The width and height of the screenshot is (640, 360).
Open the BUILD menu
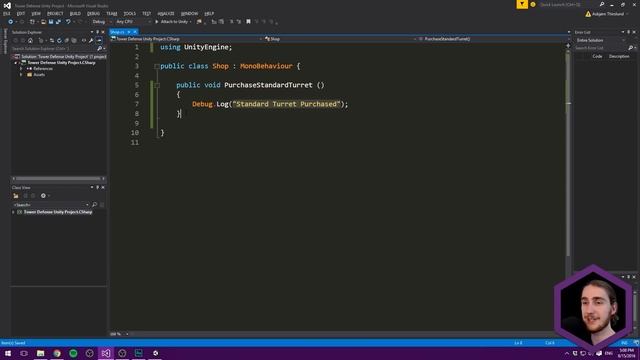75,13
